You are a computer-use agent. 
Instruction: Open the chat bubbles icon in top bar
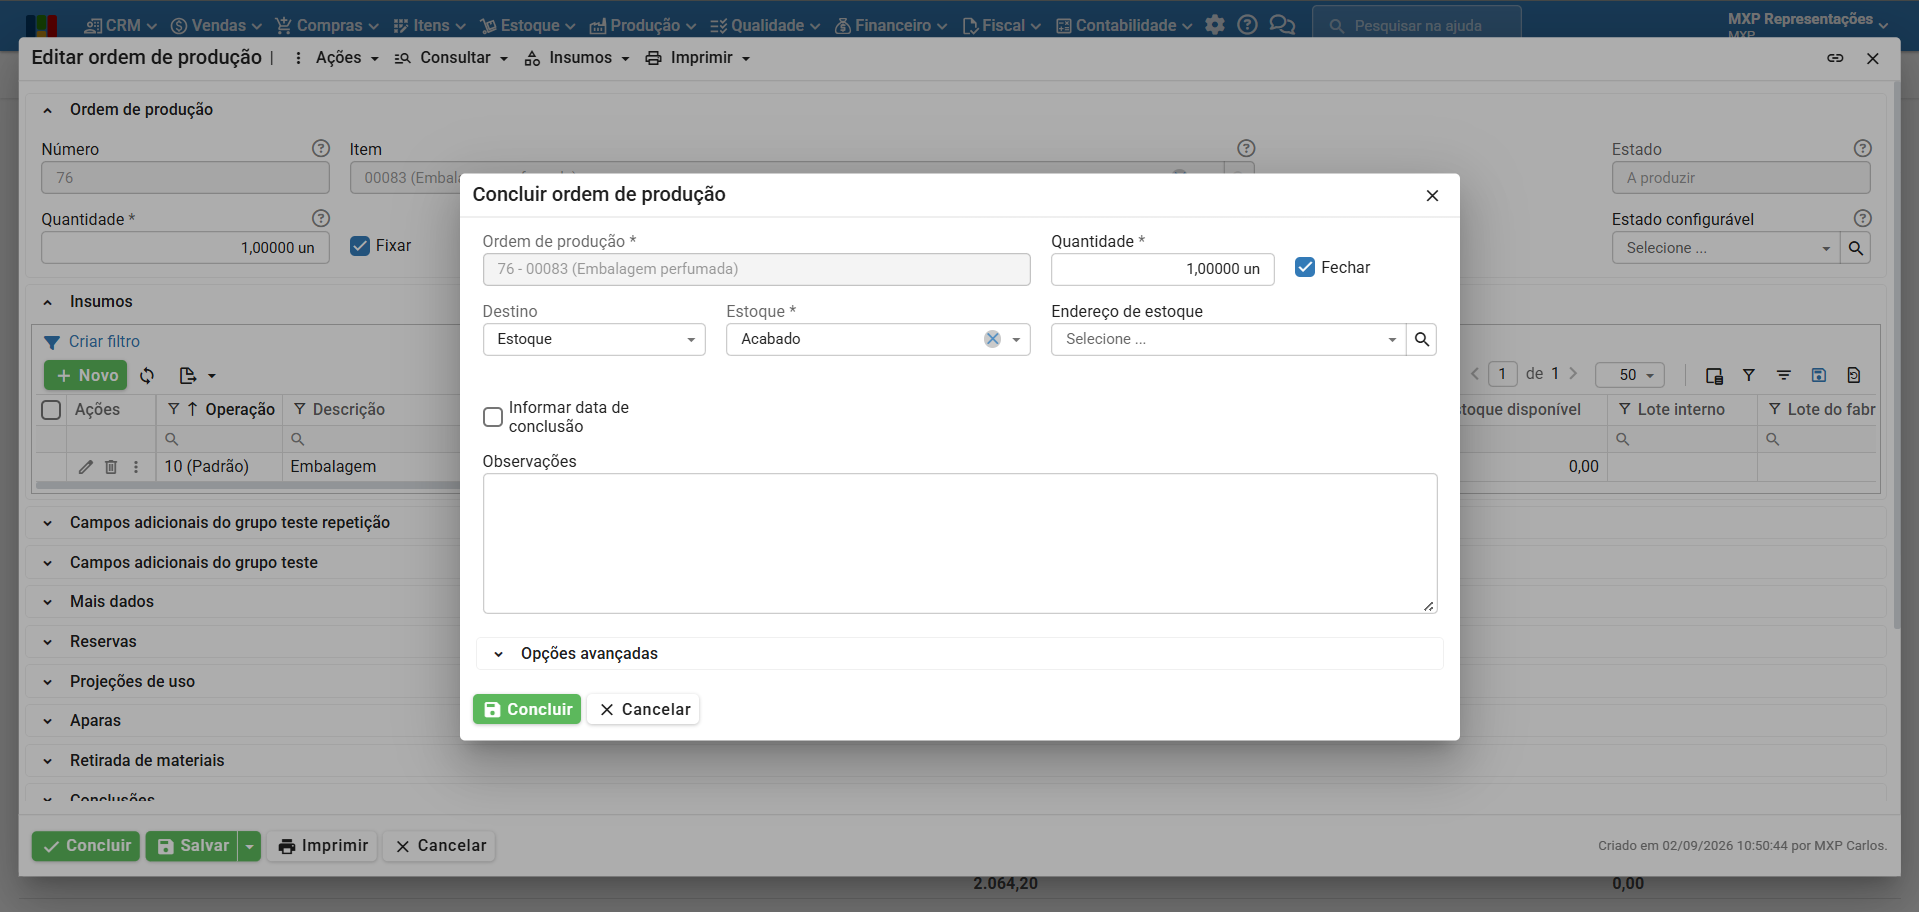pyautogui.click(x=1281, y=25)
